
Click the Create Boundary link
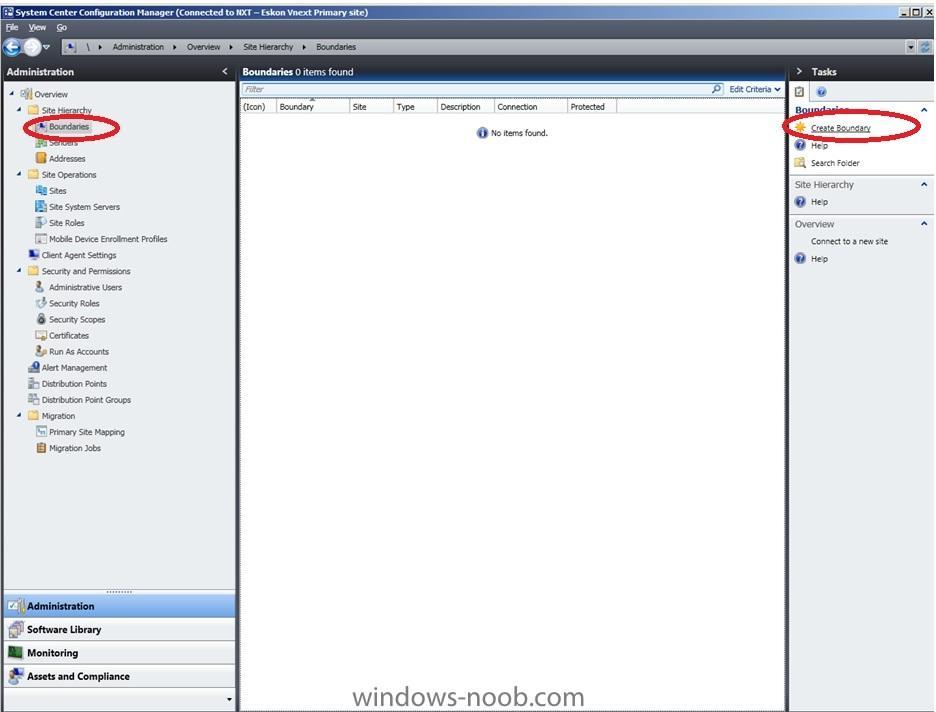[x=840, y=128]
